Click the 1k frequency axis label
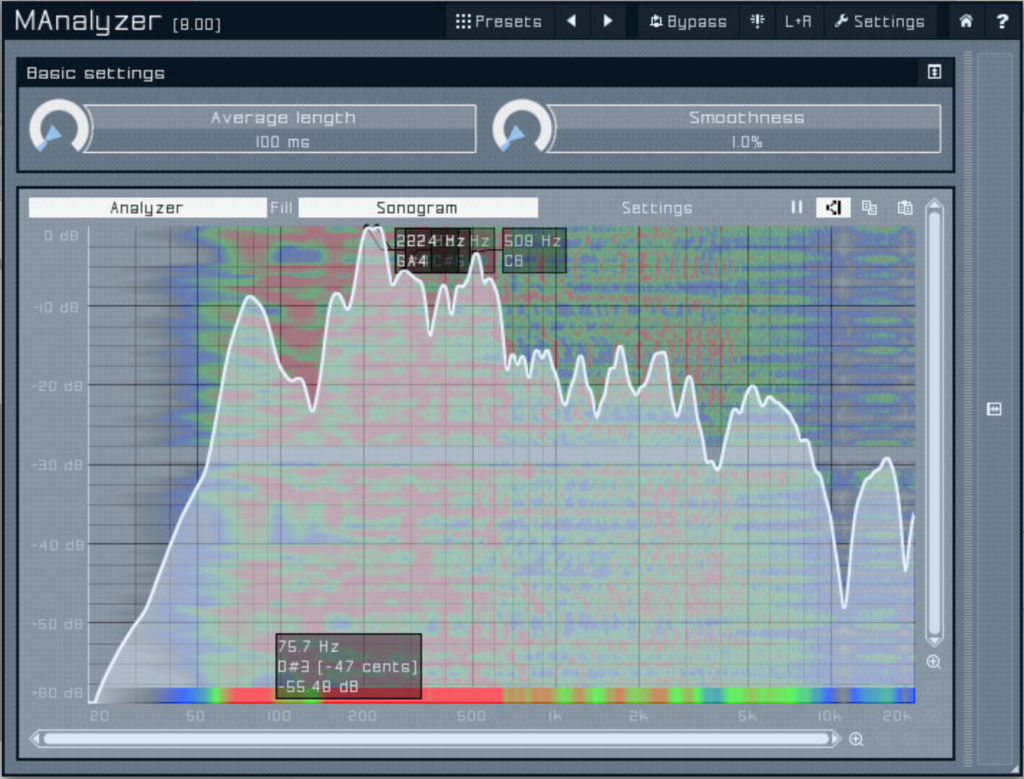Viewport: 1024px width, 779px height. (x=554, y=716)
